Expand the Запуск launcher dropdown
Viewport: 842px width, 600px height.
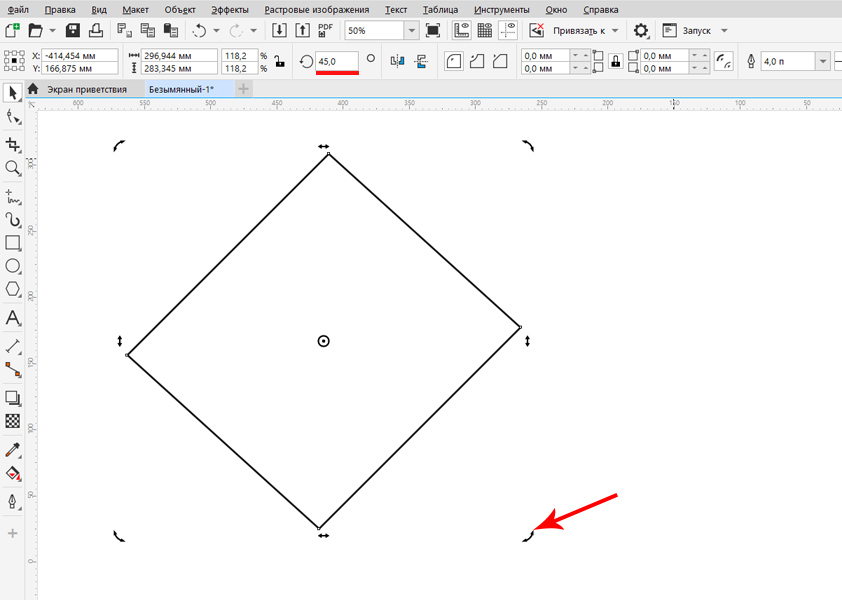pyautogui.click(x=724, y=31)
